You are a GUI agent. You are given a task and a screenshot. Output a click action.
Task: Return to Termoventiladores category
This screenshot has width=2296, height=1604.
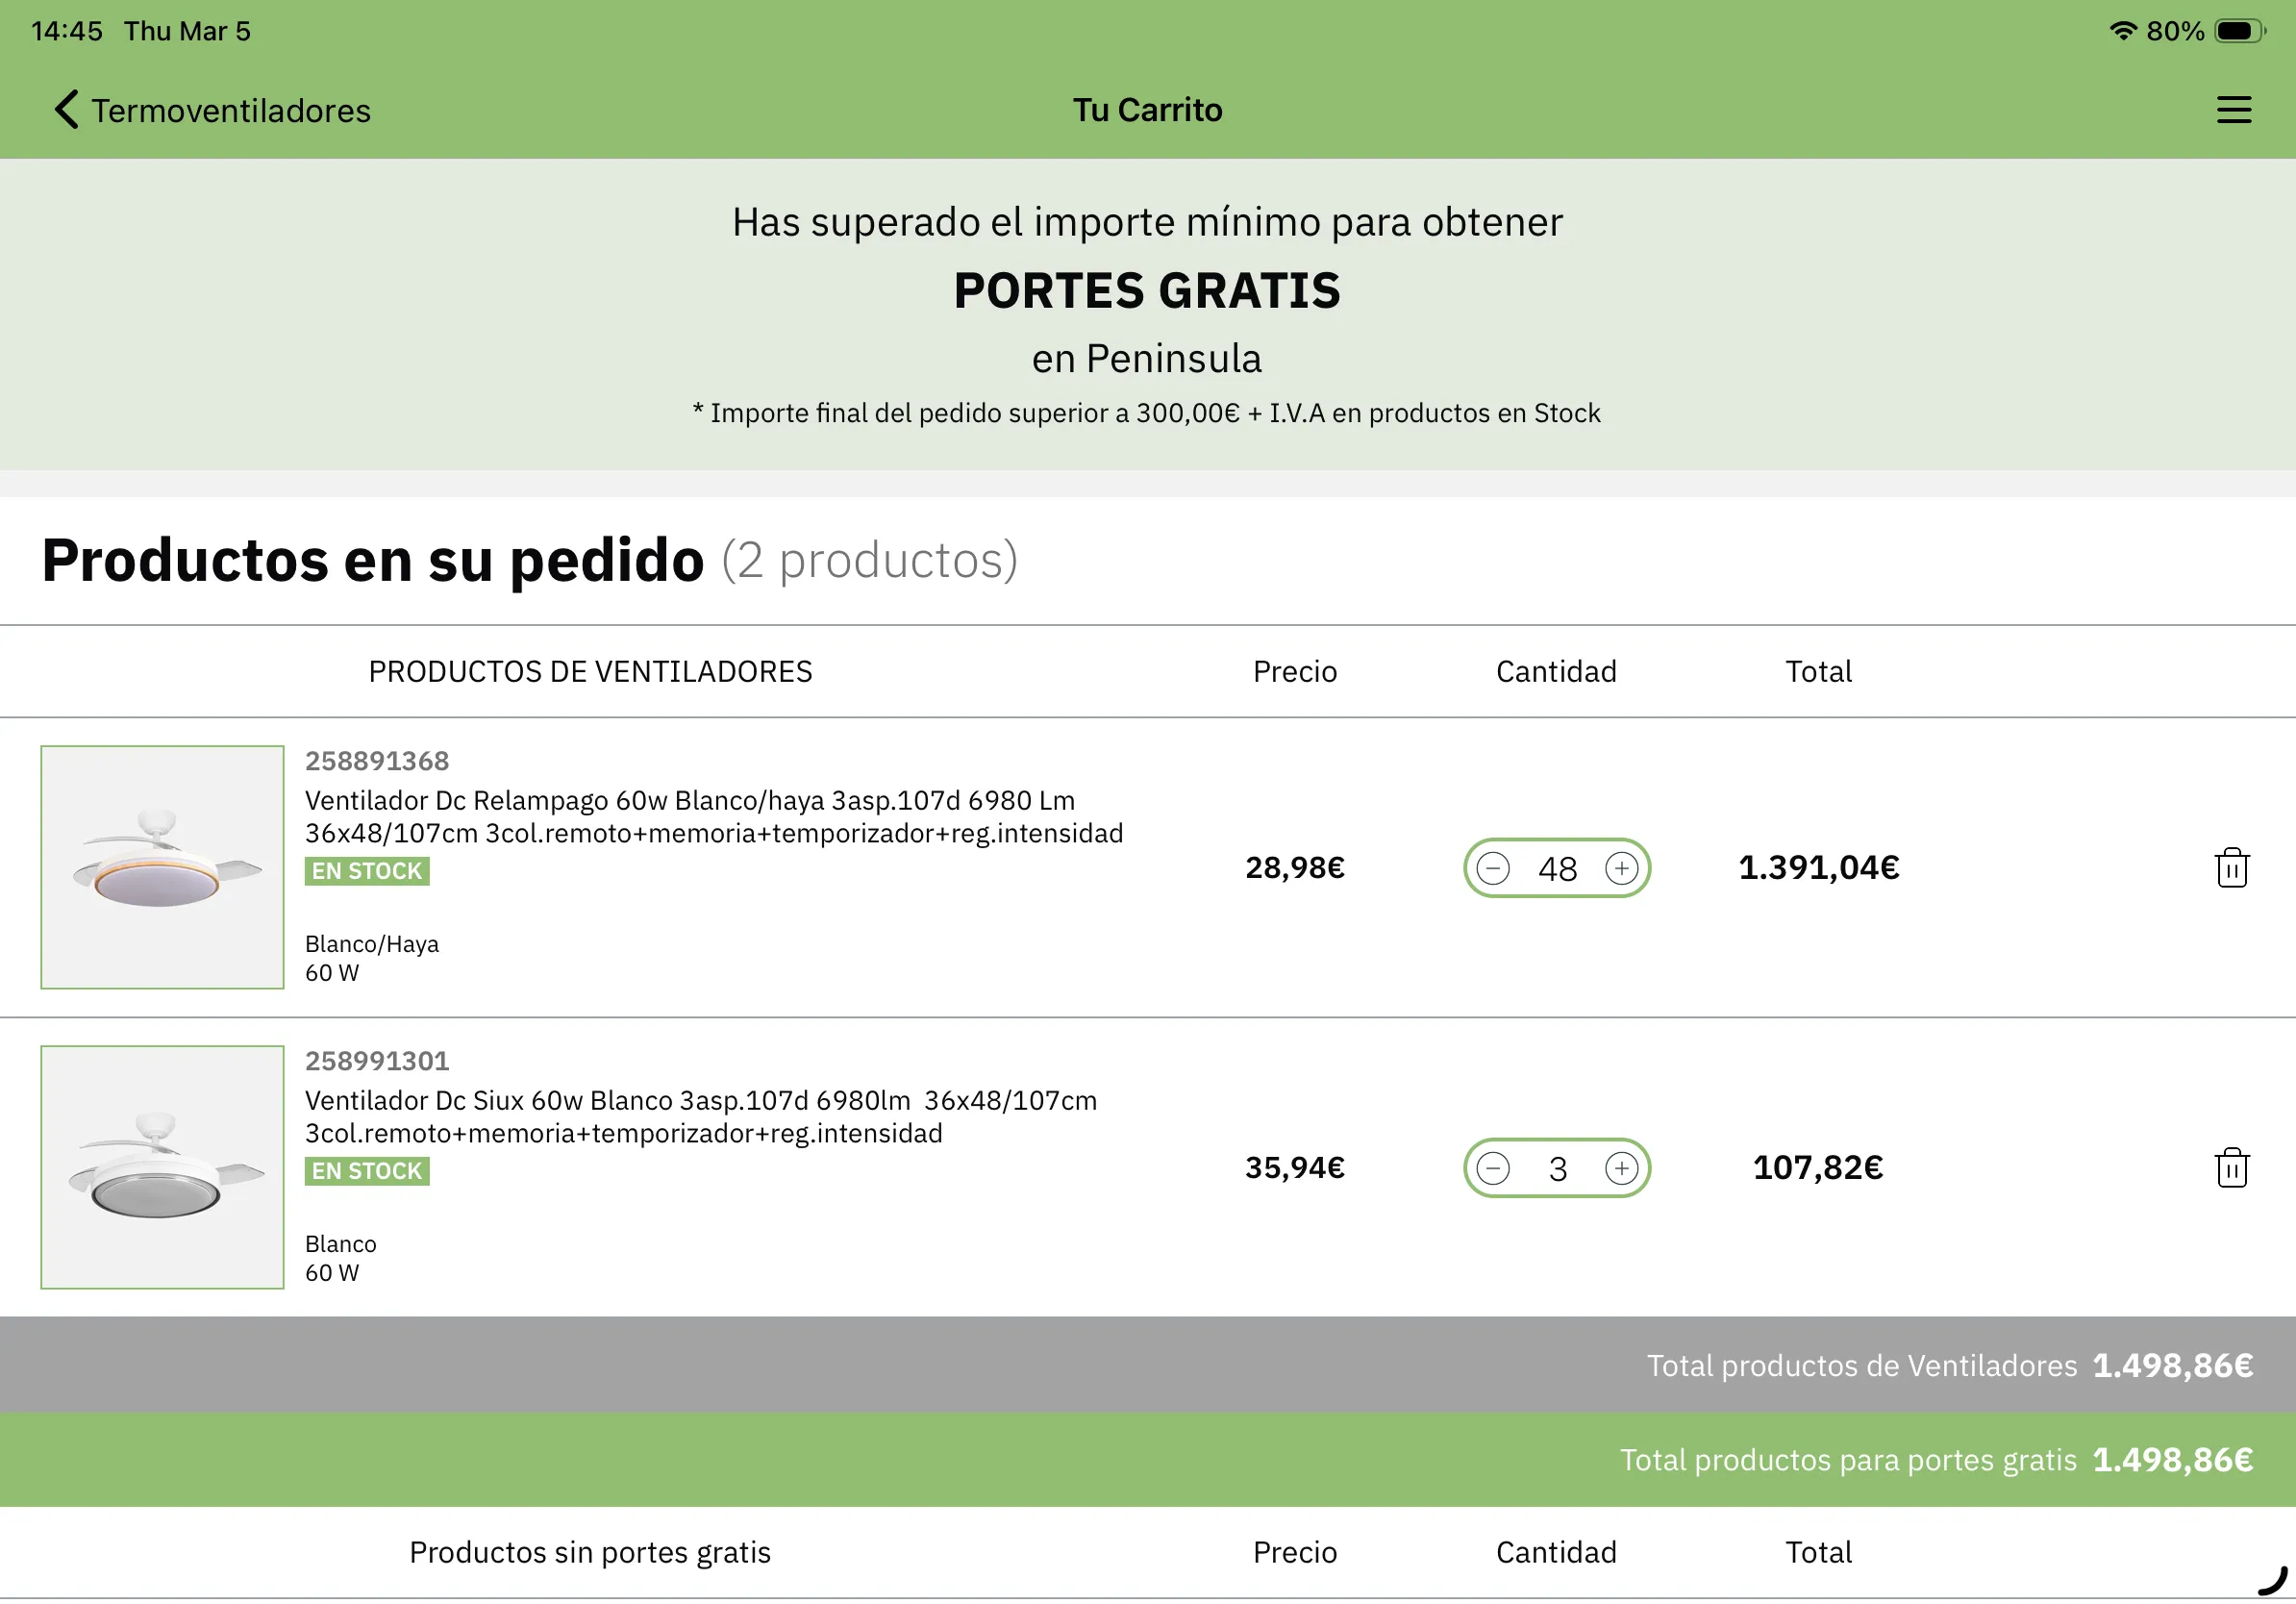pyautogui.click(x=231, y=110)
